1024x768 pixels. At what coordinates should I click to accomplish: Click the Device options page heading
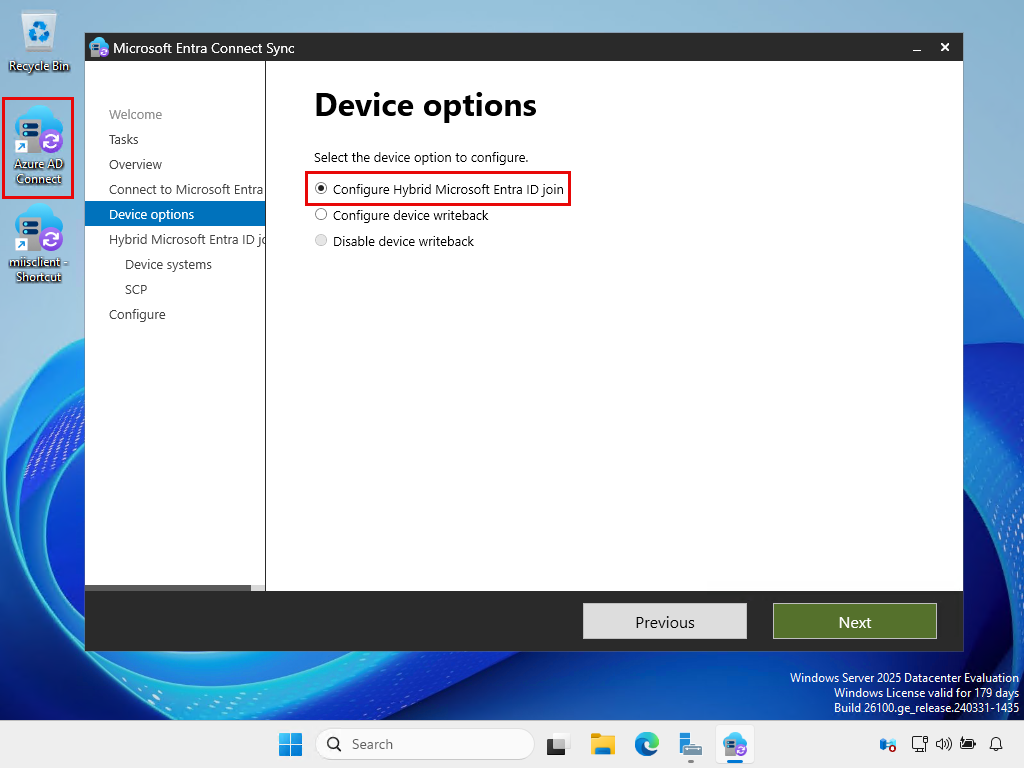425,106
